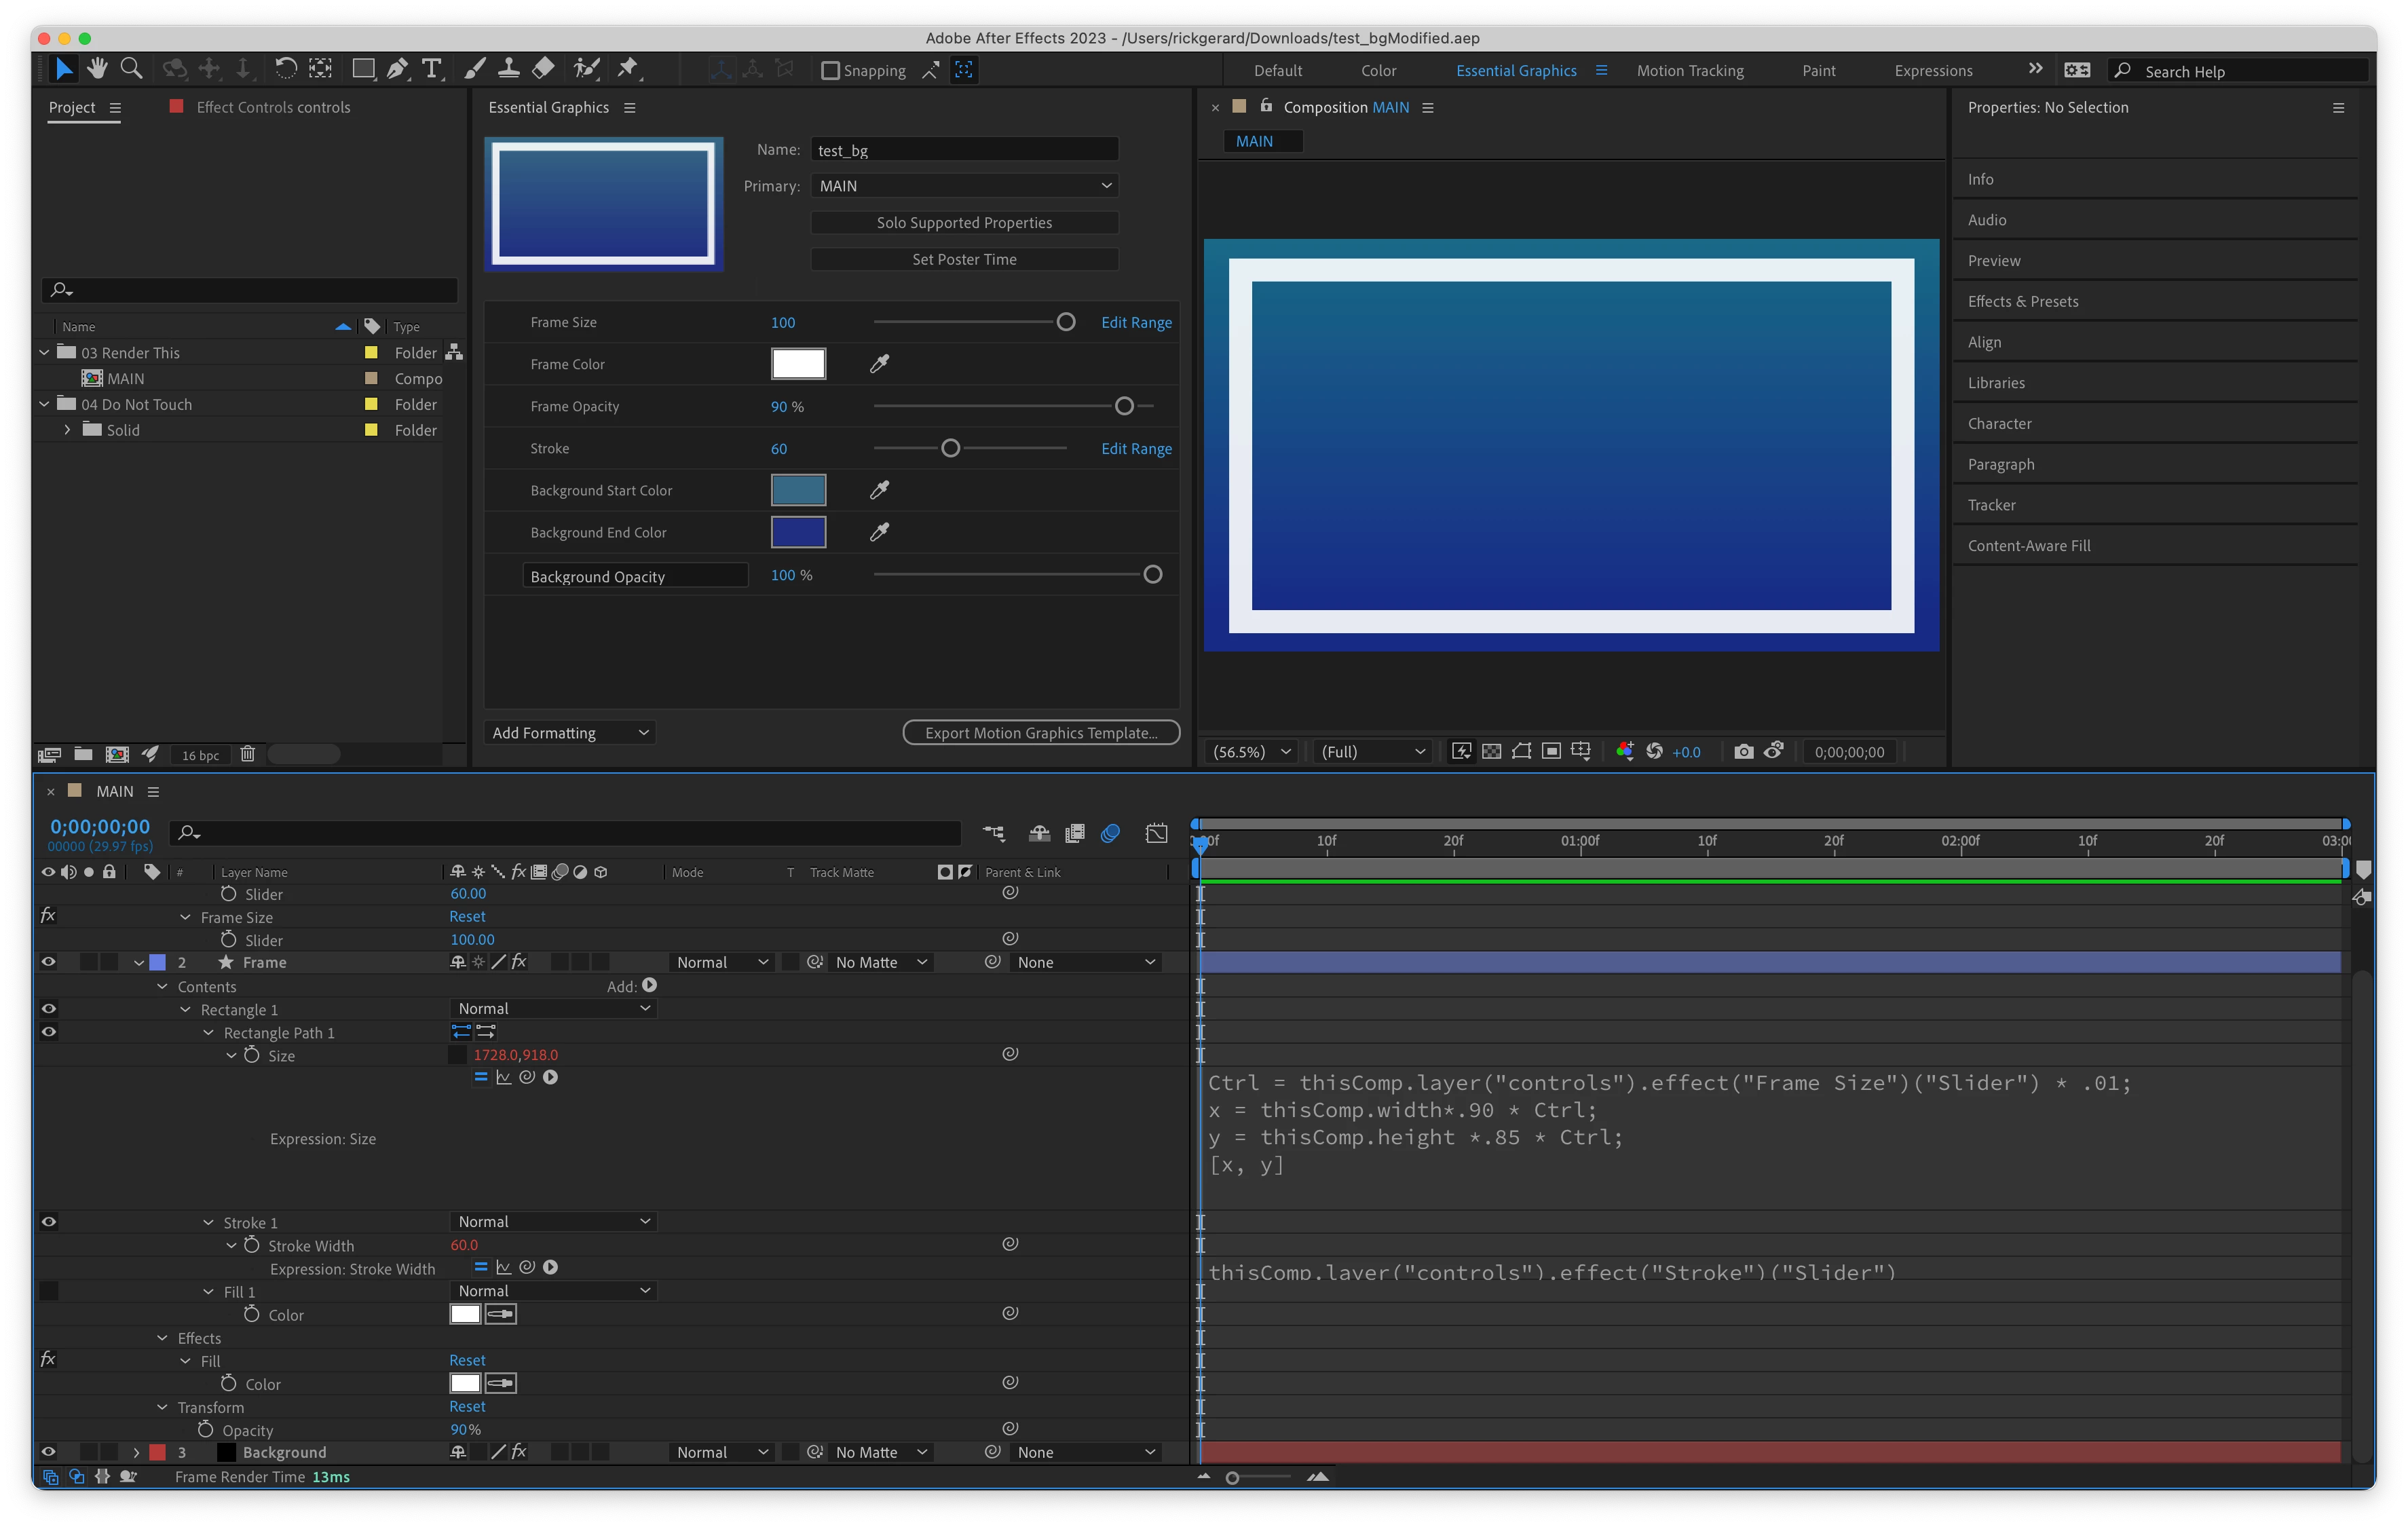The width and height of the screenshot is (2408, 1527).
Task: Click Export Motion Graphics Template button
Action: tap(1040, 733)
